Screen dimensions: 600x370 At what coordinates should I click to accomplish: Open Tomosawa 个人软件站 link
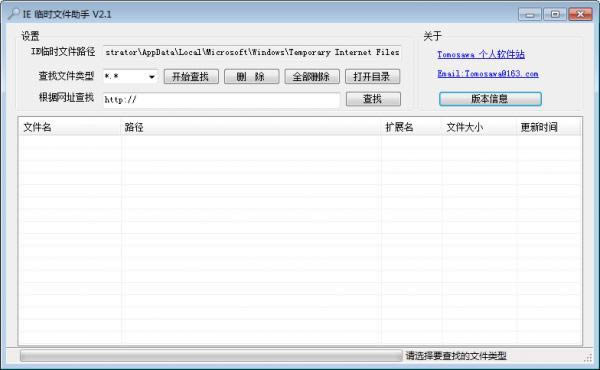(481, 54)
